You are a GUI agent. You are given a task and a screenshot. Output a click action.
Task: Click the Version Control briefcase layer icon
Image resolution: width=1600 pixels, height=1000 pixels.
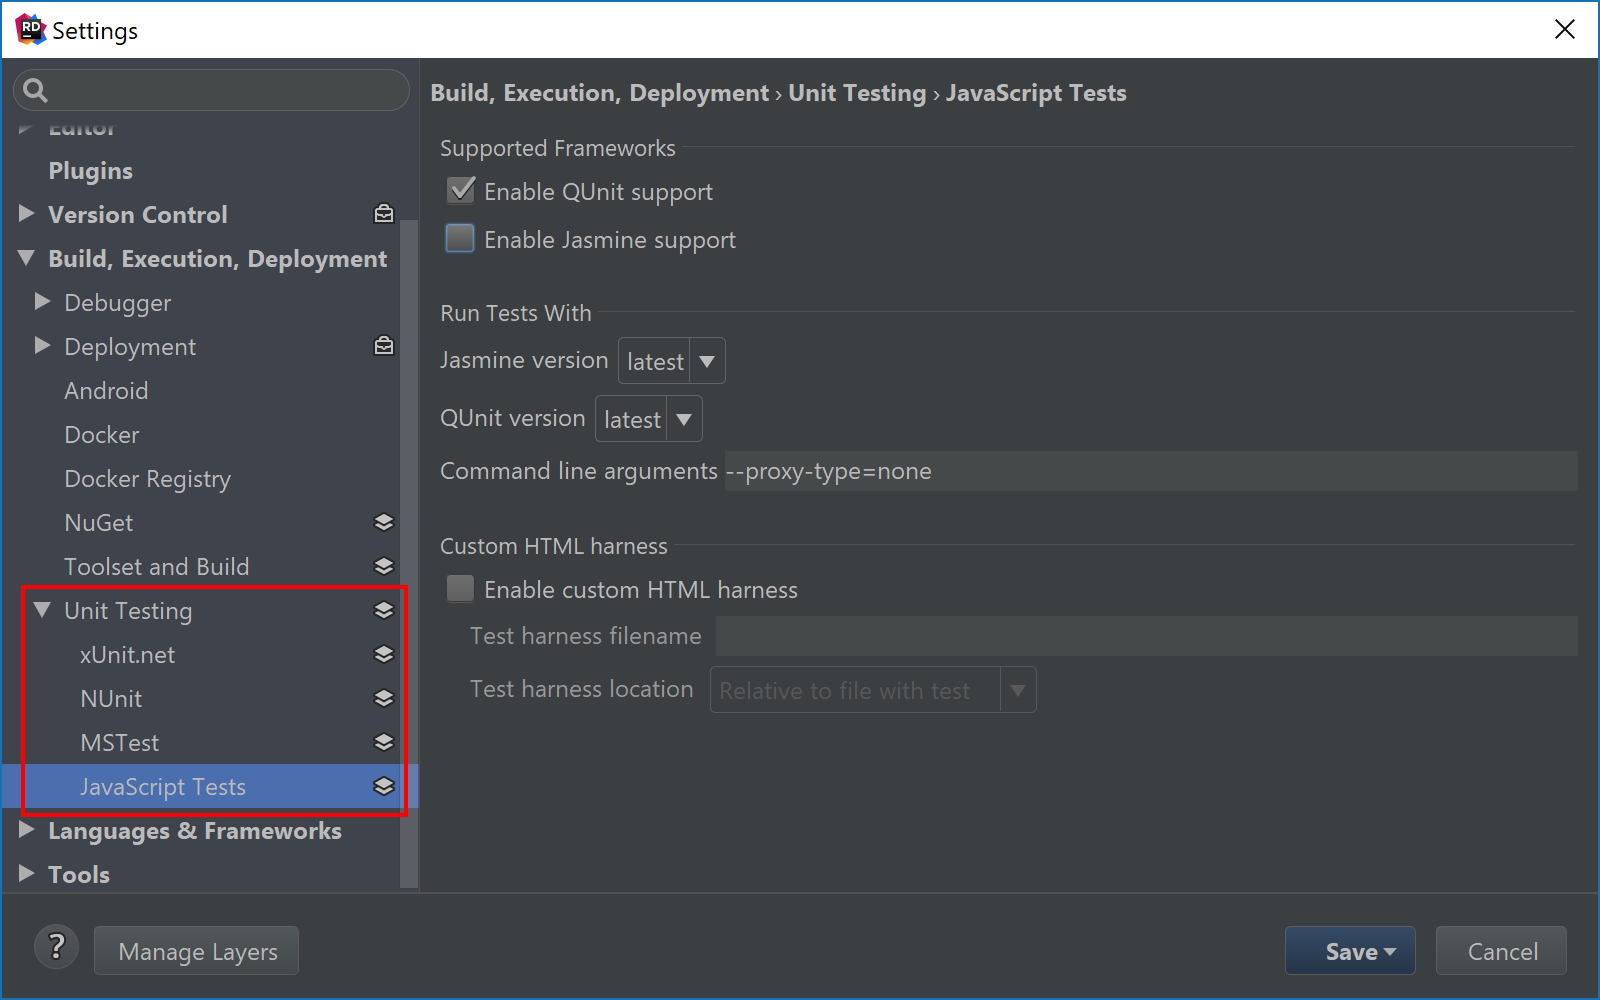(384, 214)
